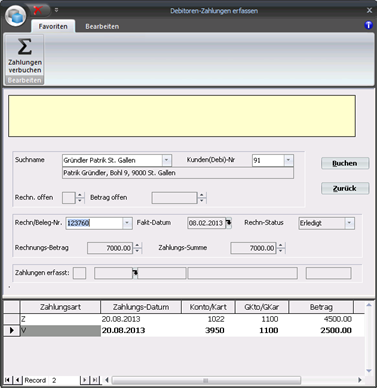Select the current row marker arrow for row V
377x388 pixels.
[12, 330]
